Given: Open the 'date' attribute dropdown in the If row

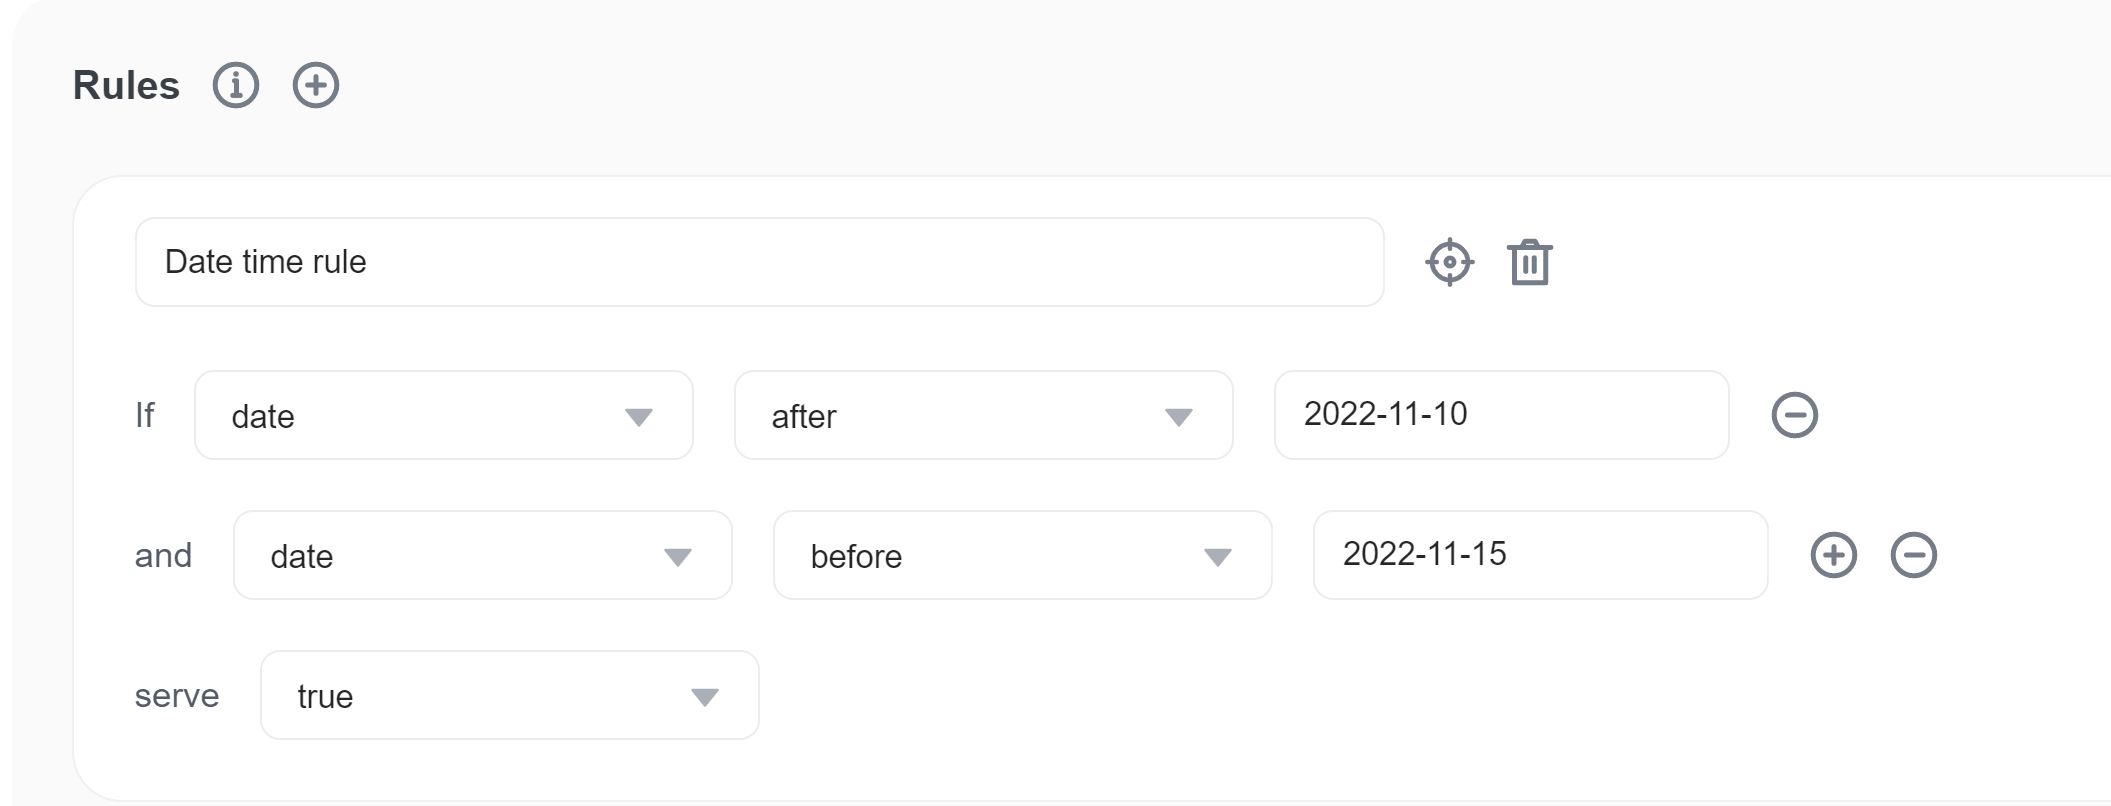Looking at the screenshot, I should click(443, 415).
